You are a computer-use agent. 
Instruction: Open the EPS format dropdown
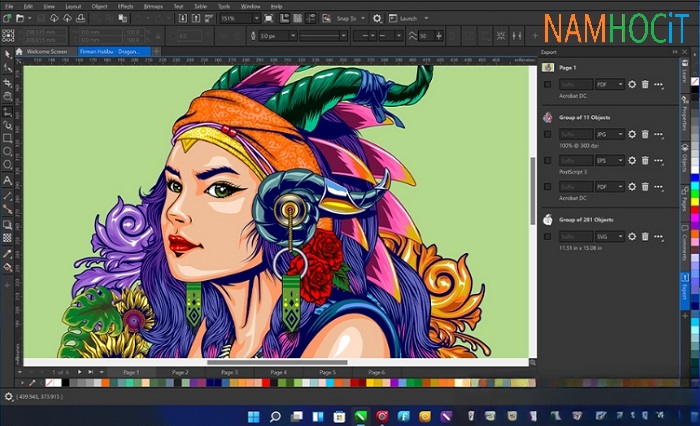609,160
